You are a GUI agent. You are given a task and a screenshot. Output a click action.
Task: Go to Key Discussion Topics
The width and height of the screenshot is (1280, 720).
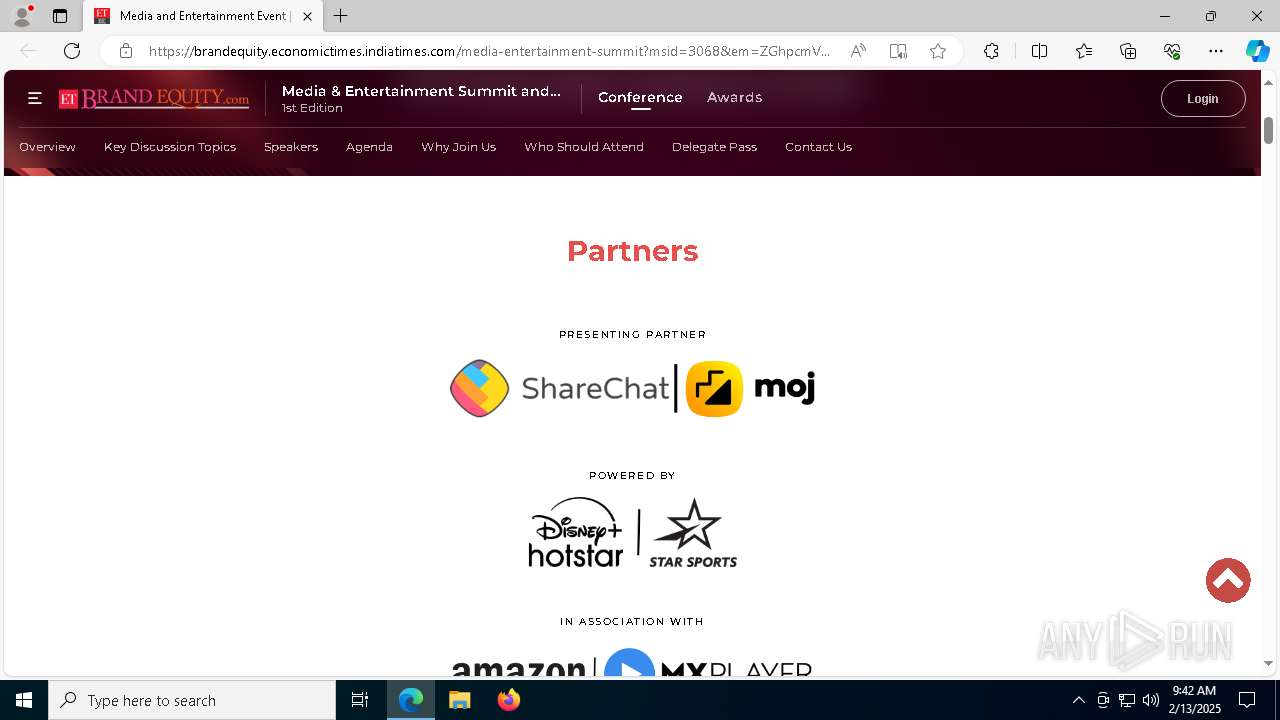point(170,147)
